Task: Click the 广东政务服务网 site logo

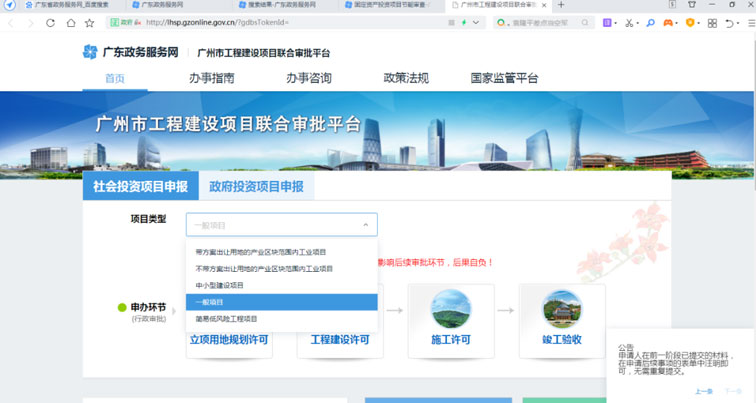Action: [x=130, y=52]
